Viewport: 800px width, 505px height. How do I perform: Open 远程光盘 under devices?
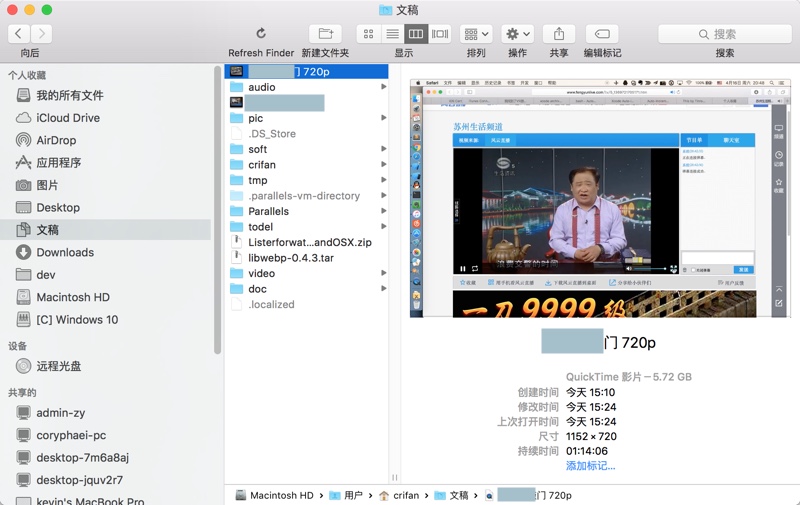click(58, 366)
